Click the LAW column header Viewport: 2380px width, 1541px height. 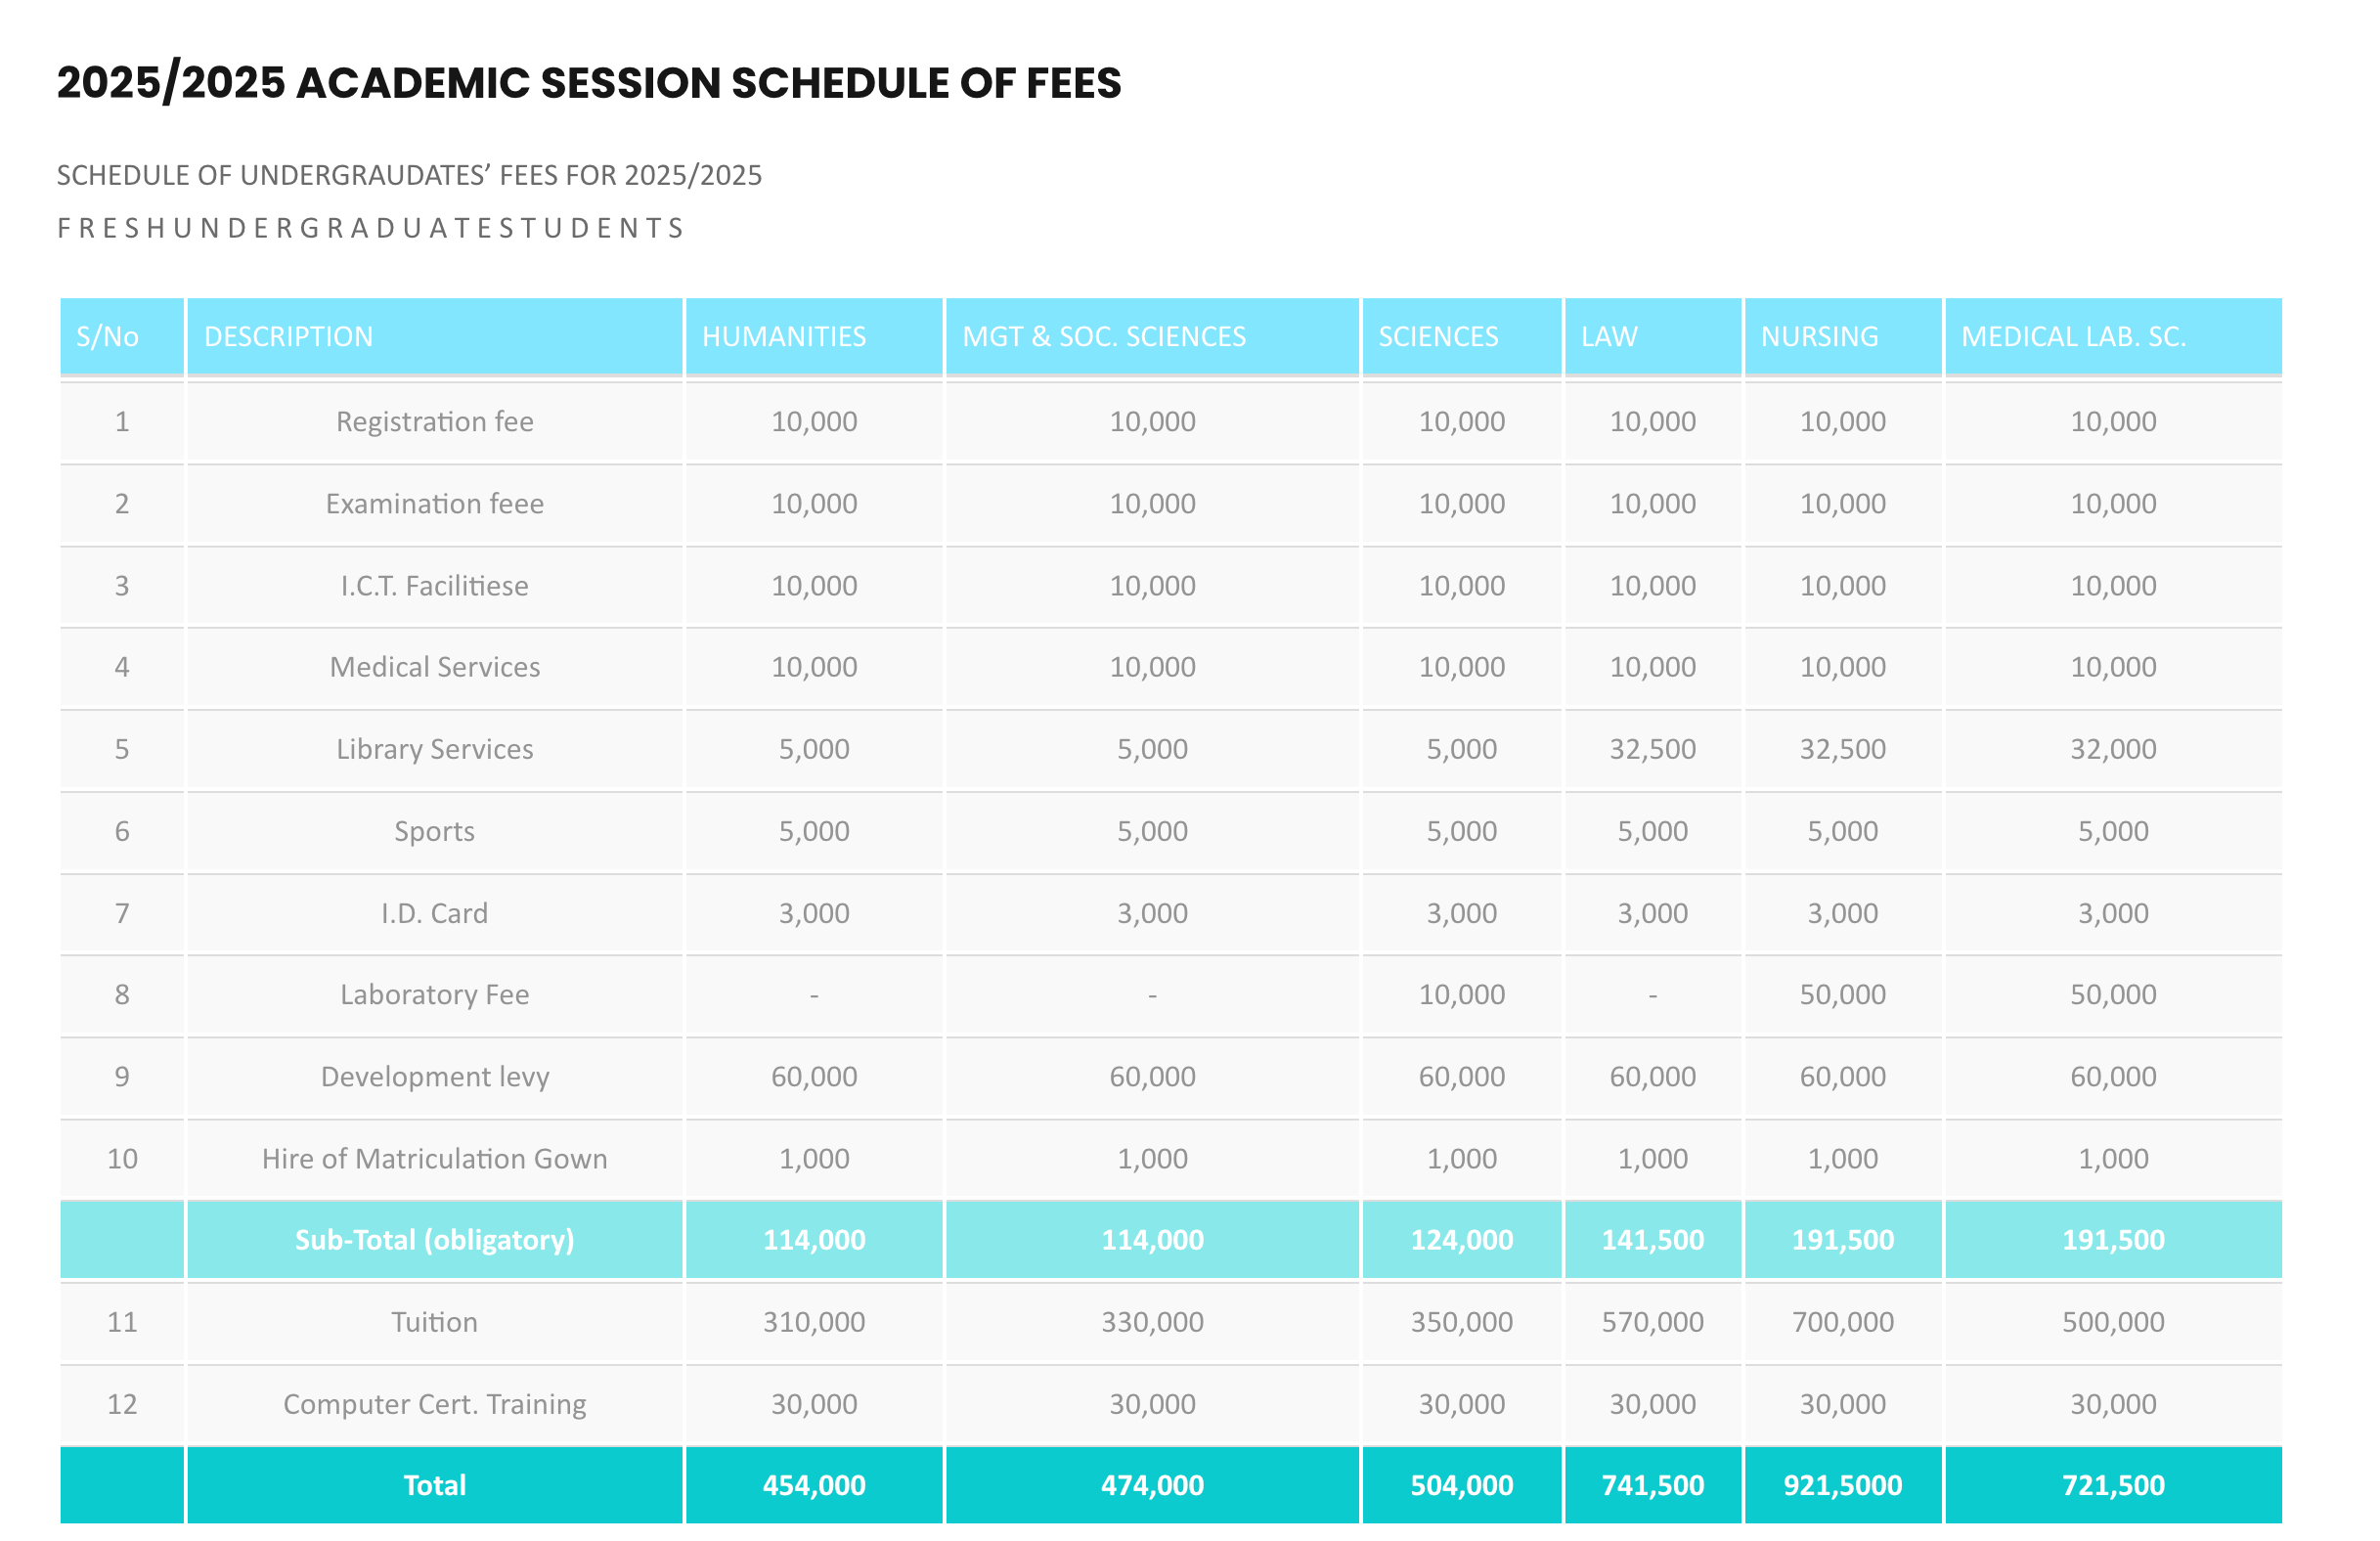(x=1652, y=336)
